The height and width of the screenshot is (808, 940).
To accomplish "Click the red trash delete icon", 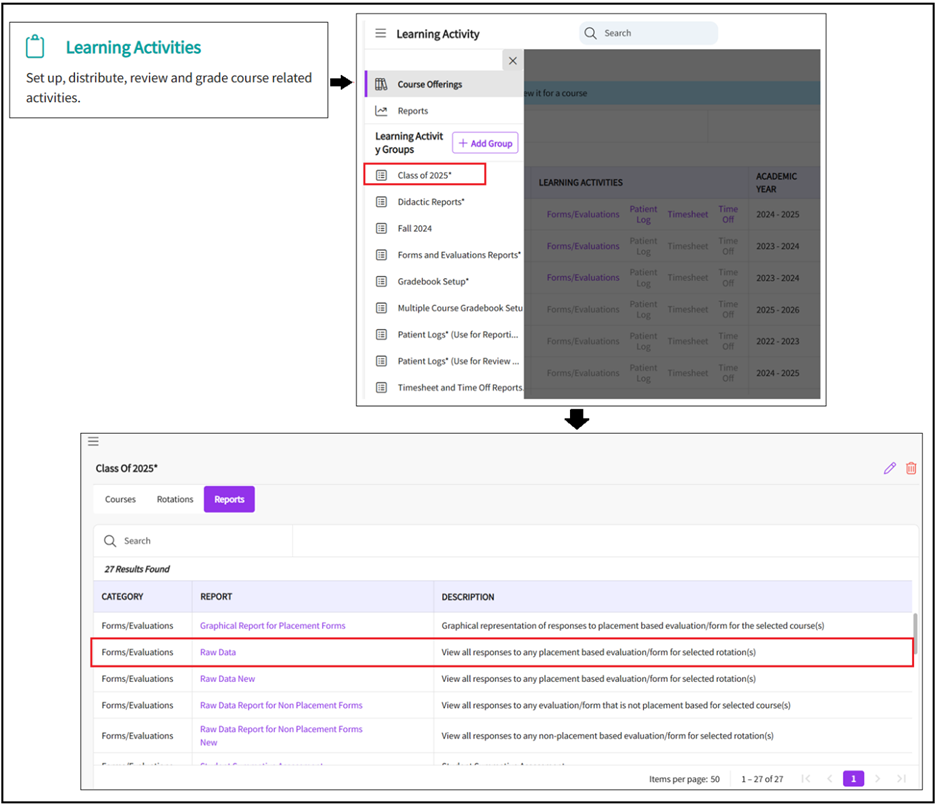I will 911,468.
